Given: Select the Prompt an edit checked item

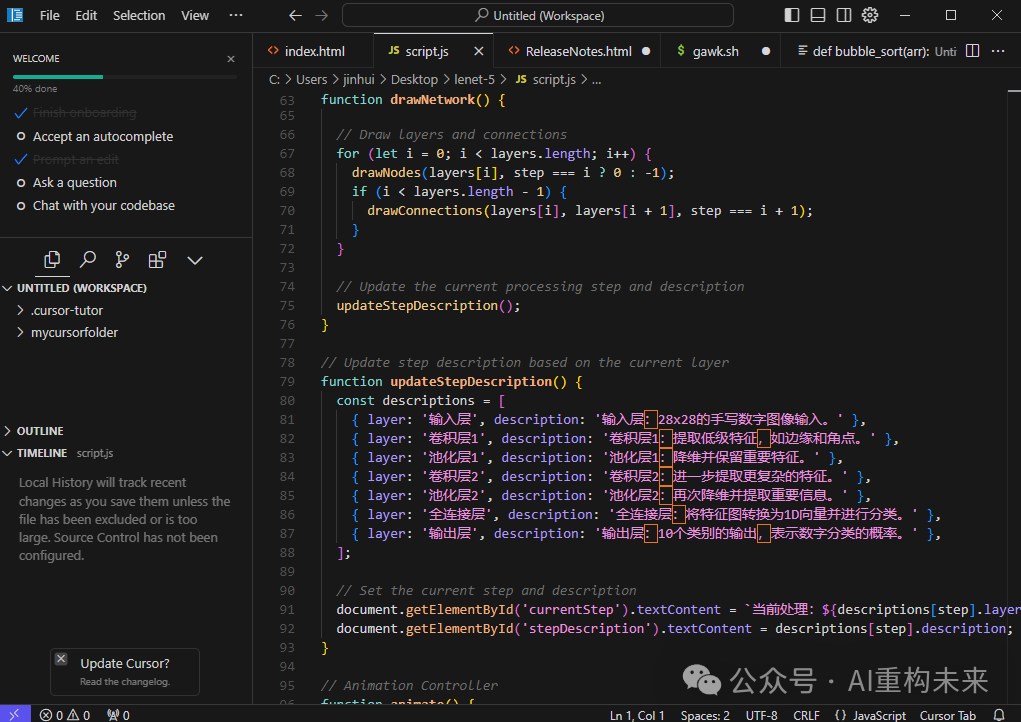Looking at the screenshot, I should tap(76, 159).
